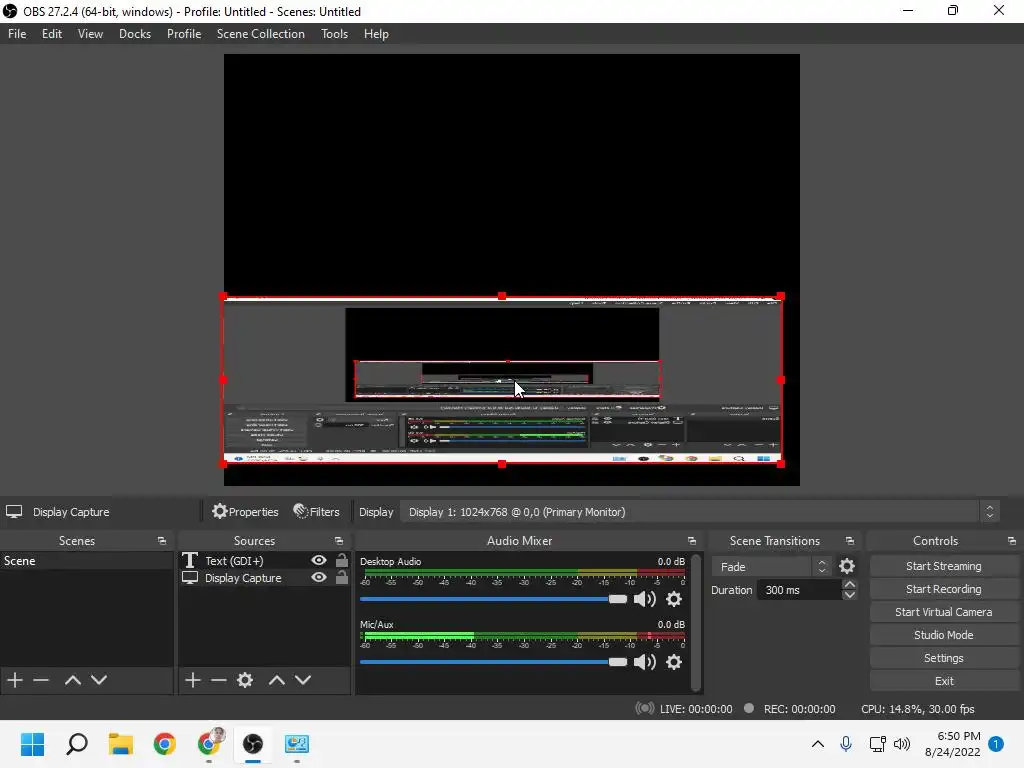The width and height of the screenshot is (1024, 768).
Task: Pop out the Audio Mixer dock
Action: point(692,541)
